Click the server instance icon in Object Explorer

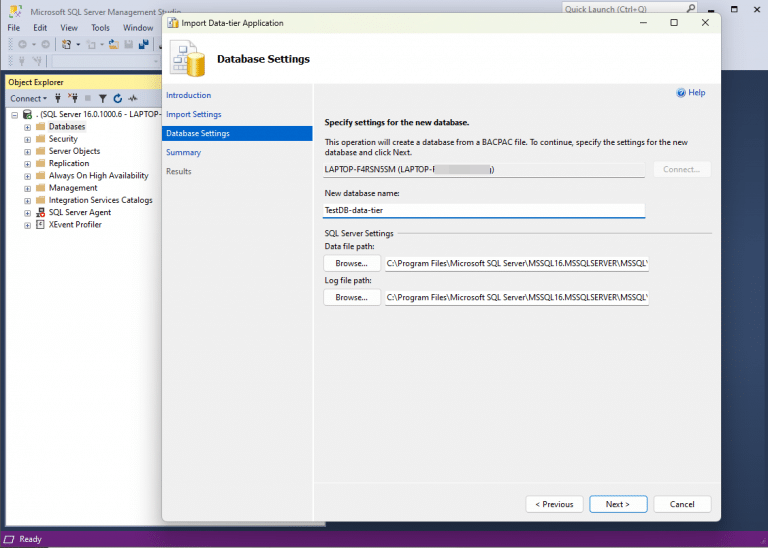(27, 115)
